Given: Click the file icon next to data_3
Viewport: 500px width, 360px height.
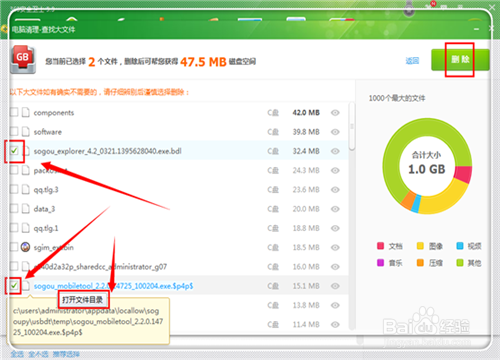Looking at the screenshot, I should [x=26, y=209].
